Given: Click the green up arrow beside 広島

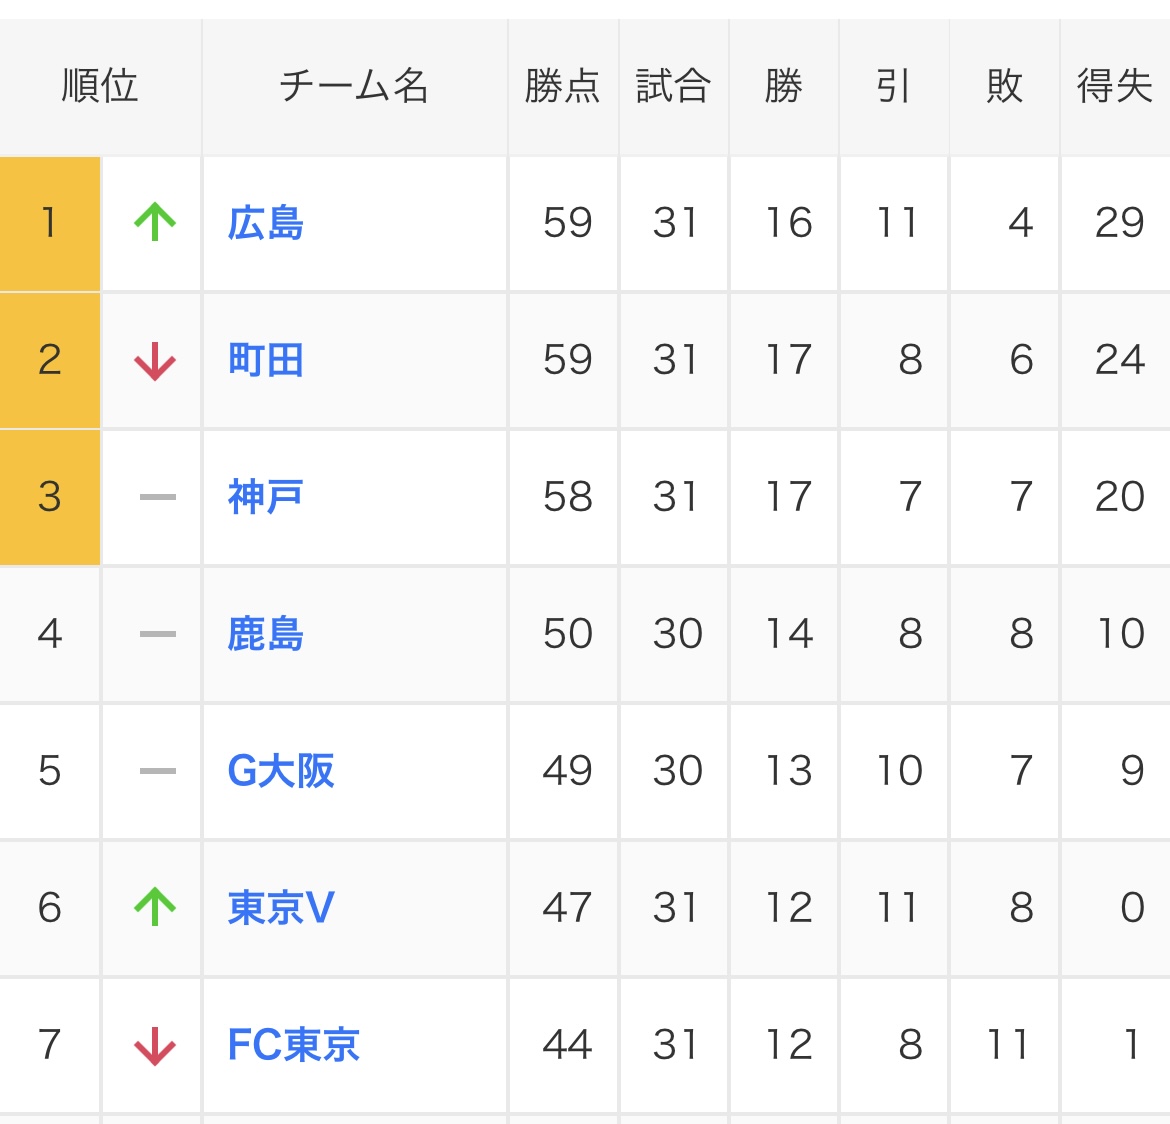Looking at the screenshot, I should tap(155, 222).
